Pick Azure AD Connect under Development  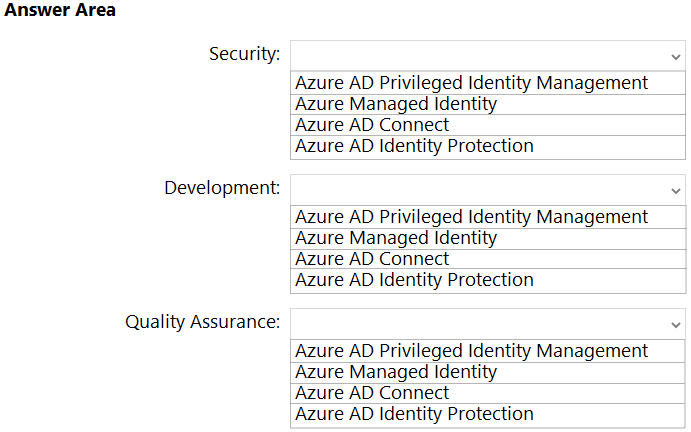click(x=372, y=259)
